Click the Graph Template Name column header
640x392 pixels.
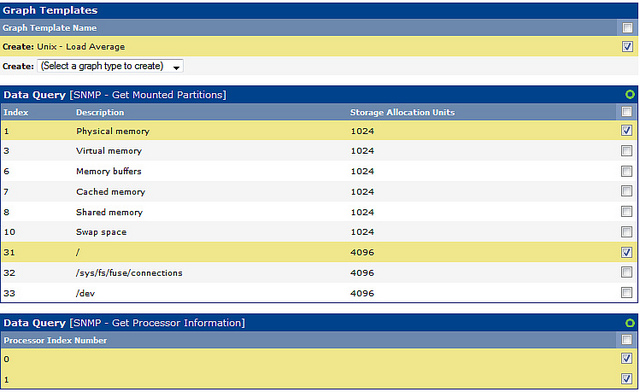[x=49, y=28]
